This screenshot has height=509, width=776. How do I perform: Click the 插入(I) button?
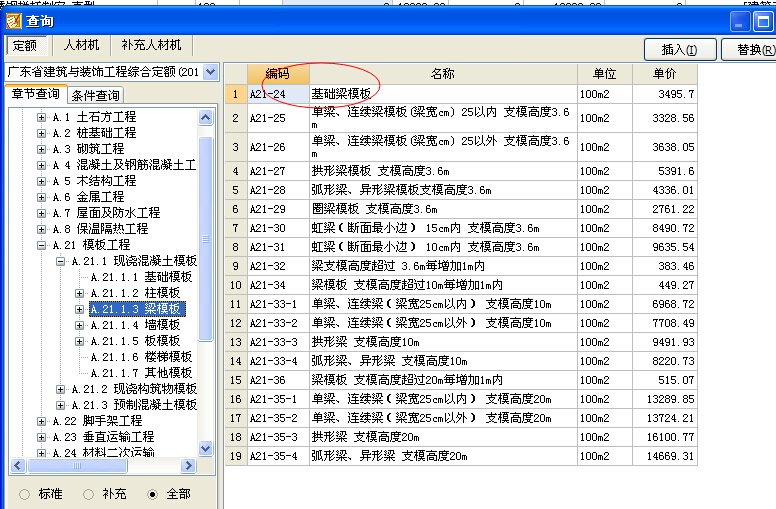point(679,50)
